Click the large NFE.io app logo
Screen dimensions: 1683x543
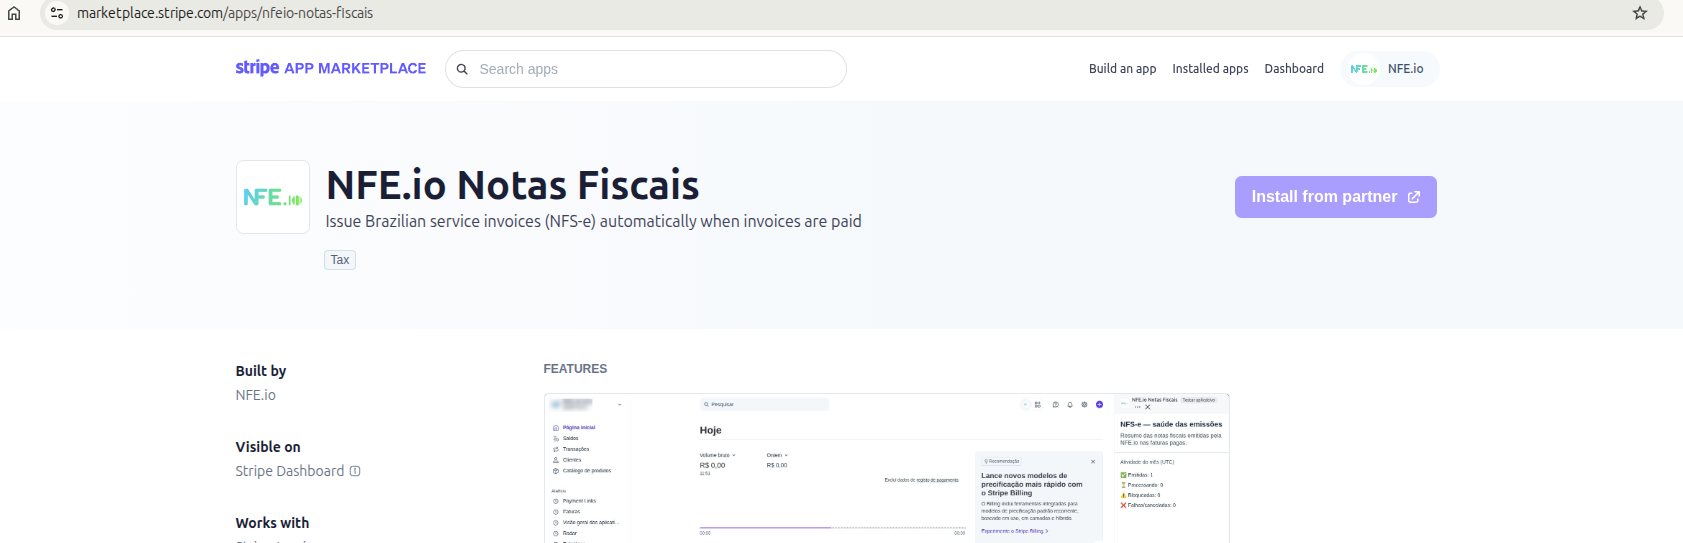click(273, 197)
